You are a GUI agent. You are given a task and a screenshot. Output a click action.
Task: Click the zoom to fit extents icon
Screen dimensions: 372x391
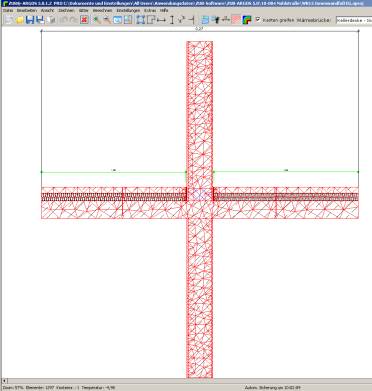pos(141,20)
